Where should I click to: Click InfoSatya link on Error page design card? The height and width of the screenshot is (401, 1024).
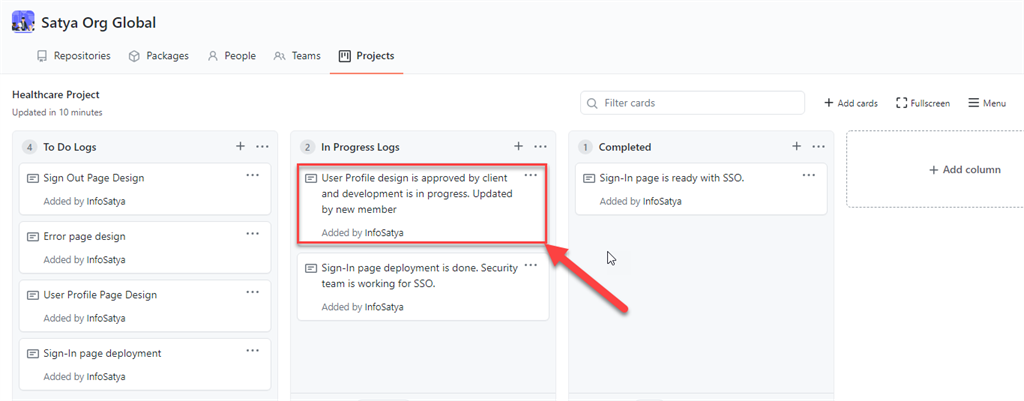pyautogui.click(x=106, y=260)
